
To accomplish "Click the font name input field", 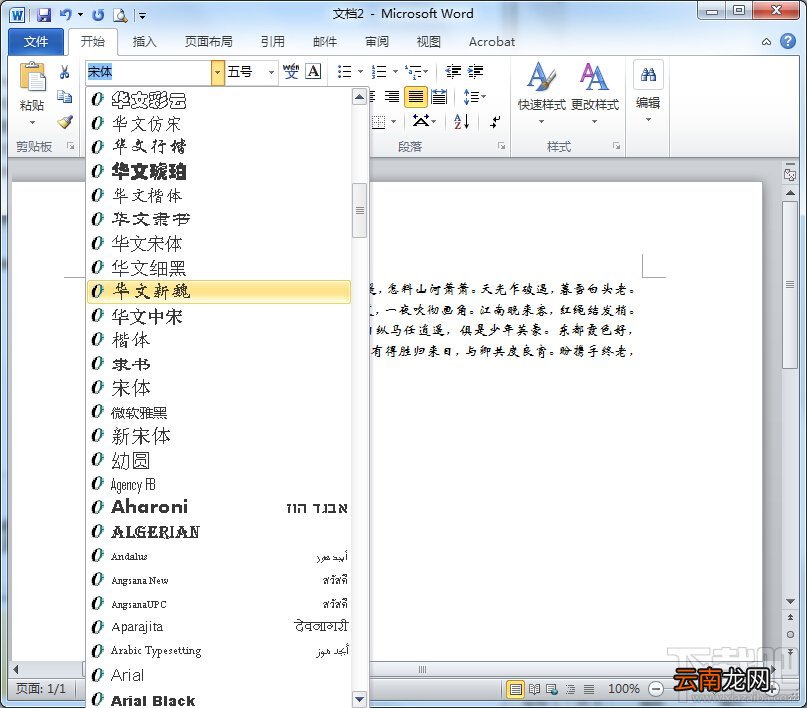I will pos(148,72).
